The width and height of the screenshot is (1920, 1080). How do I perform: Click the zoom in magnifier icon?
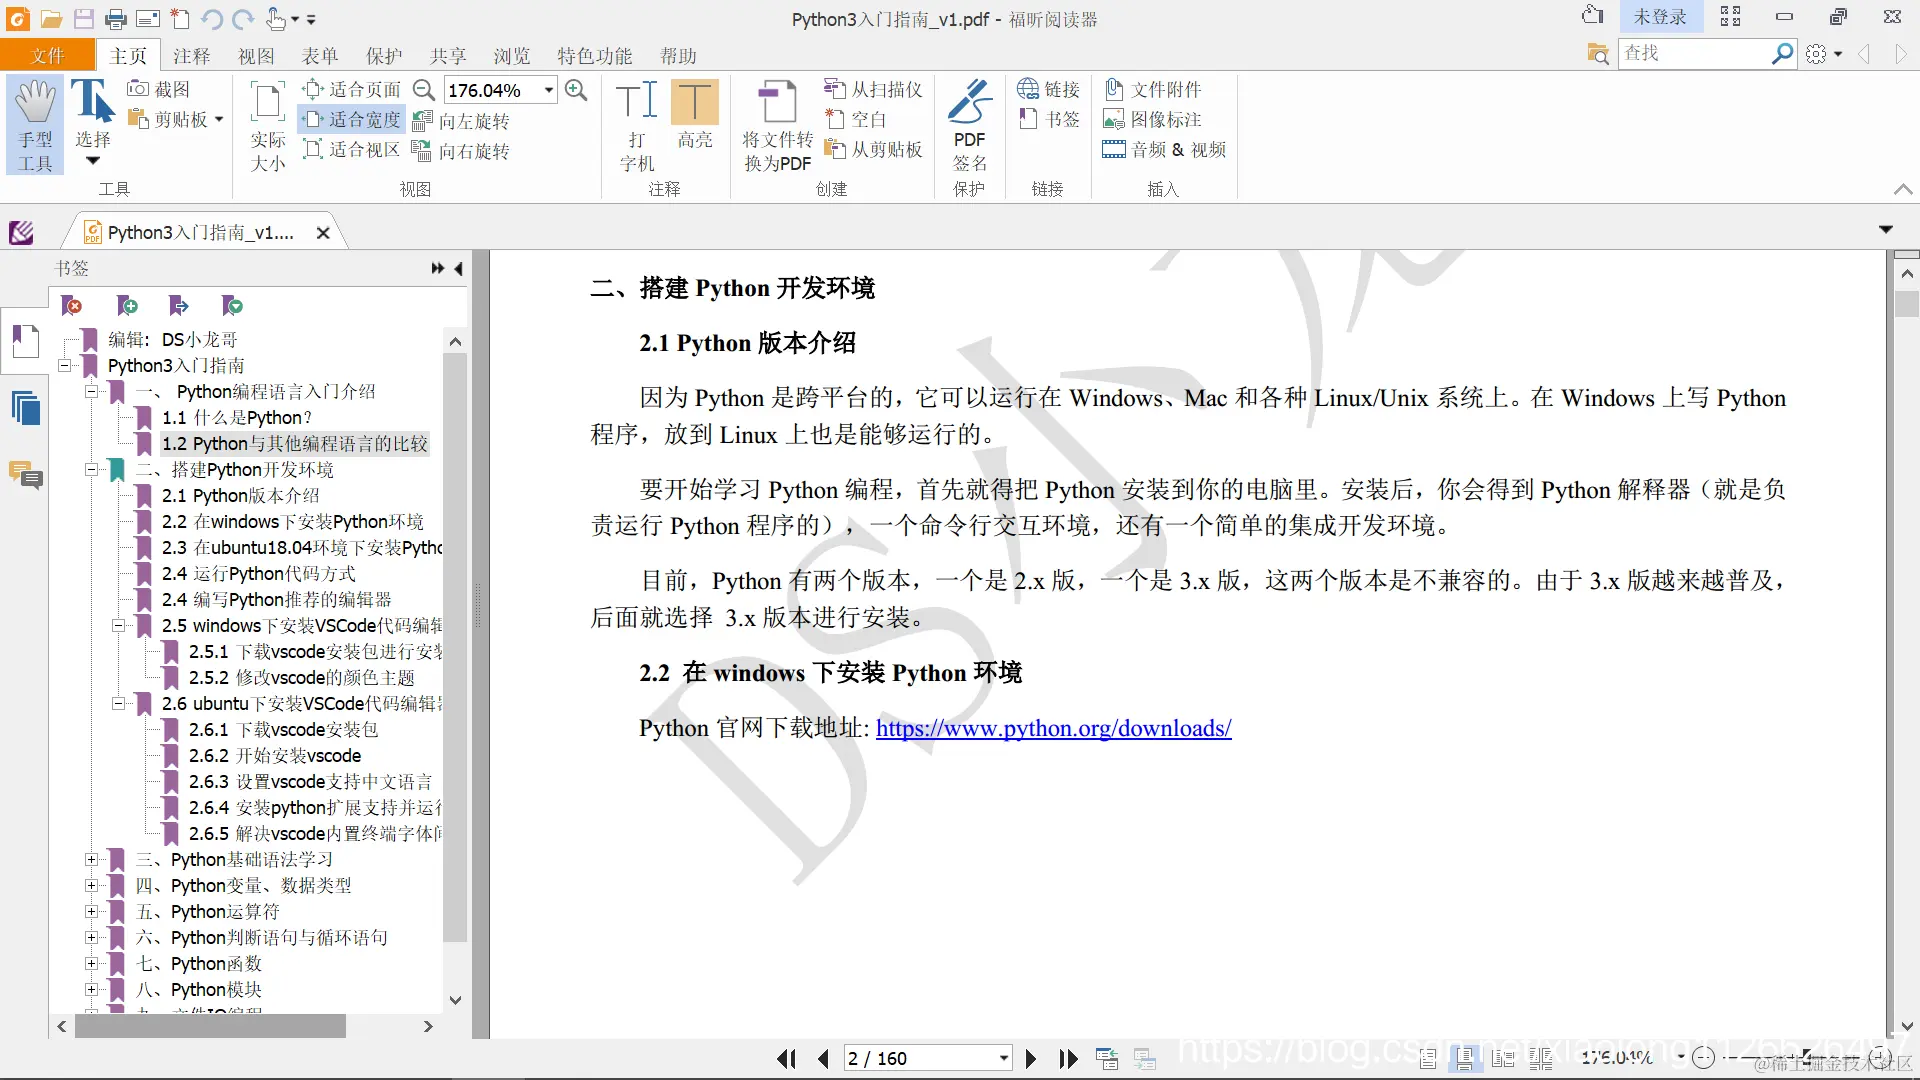point(576,90)
